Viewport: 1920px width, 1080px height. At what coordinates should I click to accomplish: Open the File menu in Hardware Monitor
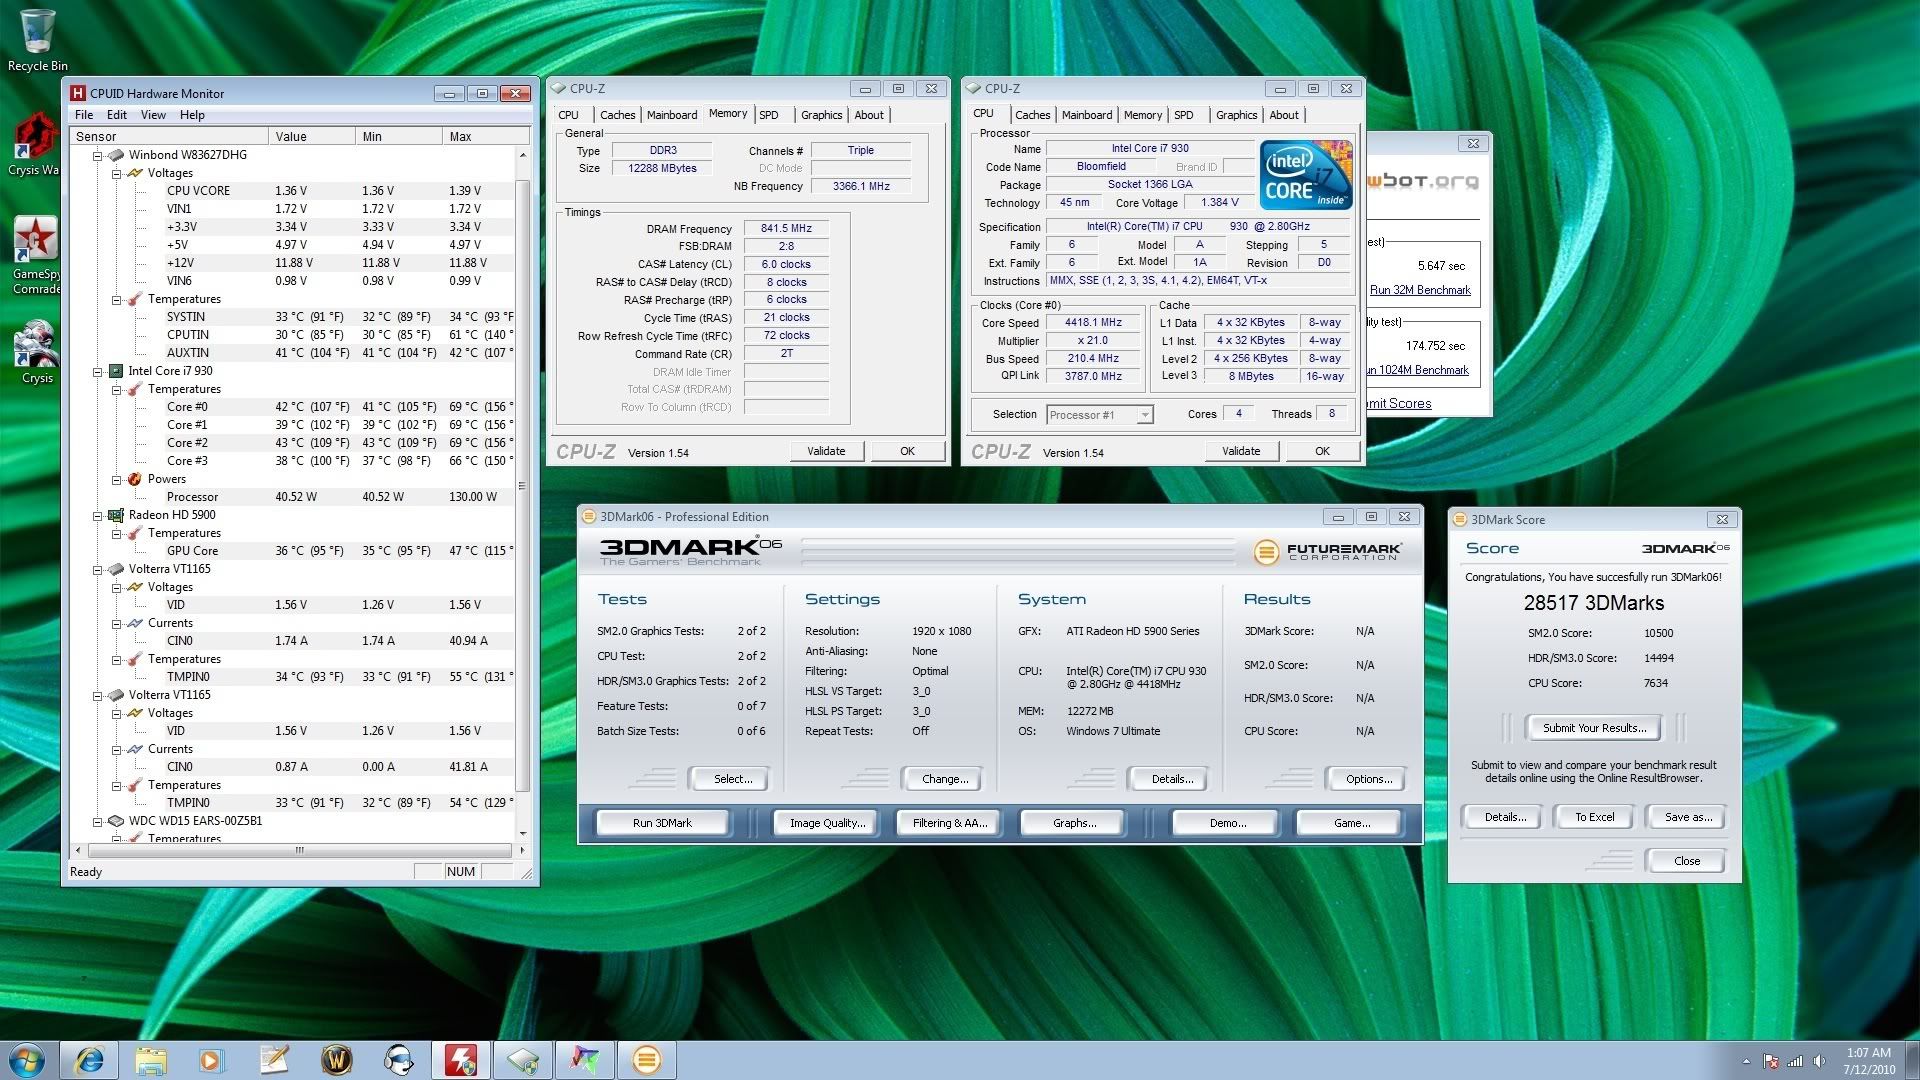84,115
